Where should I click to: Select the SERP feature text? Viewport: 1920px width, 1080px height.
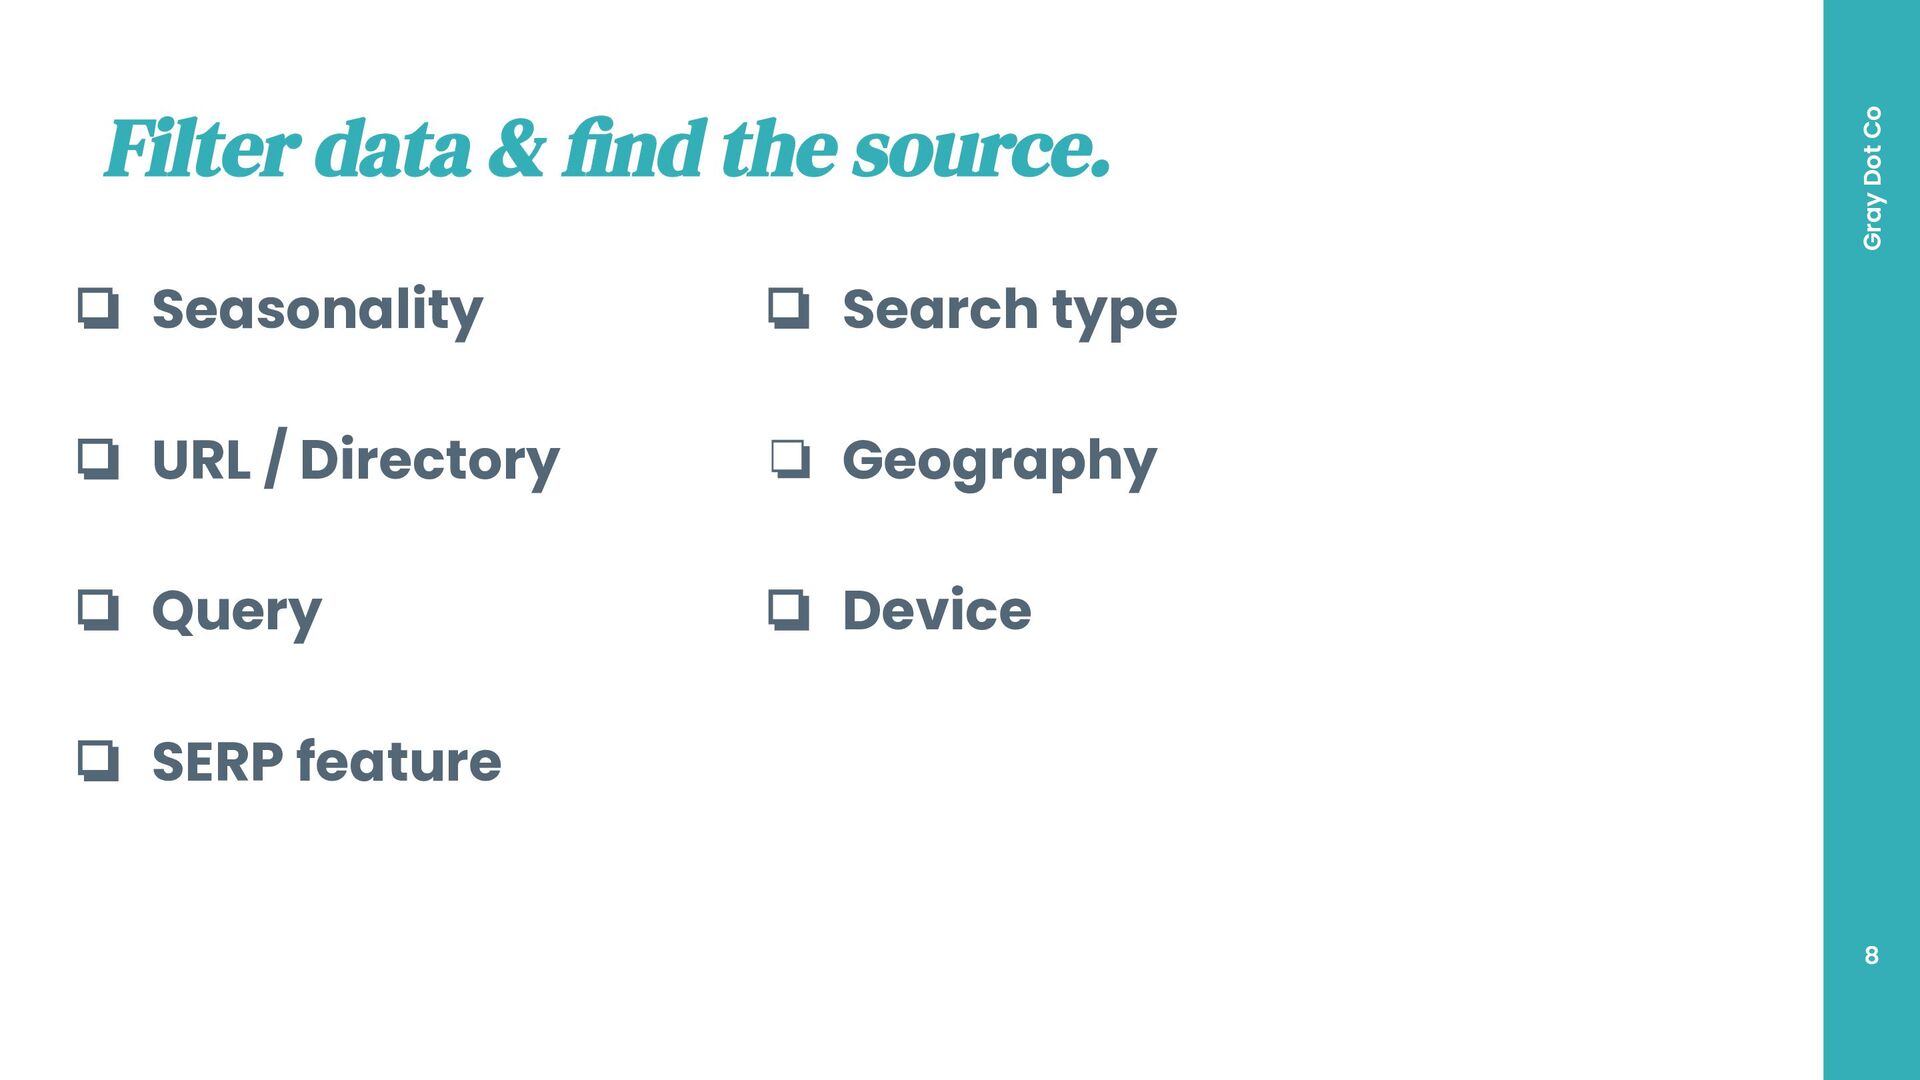(x=326, y=762)
